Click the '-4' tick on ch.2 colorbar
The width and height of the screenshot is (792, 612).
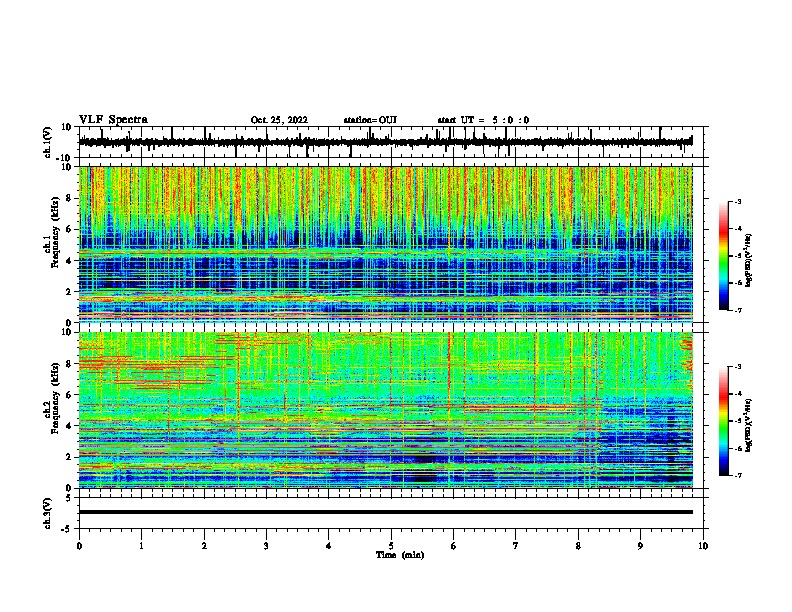(737, 394)
